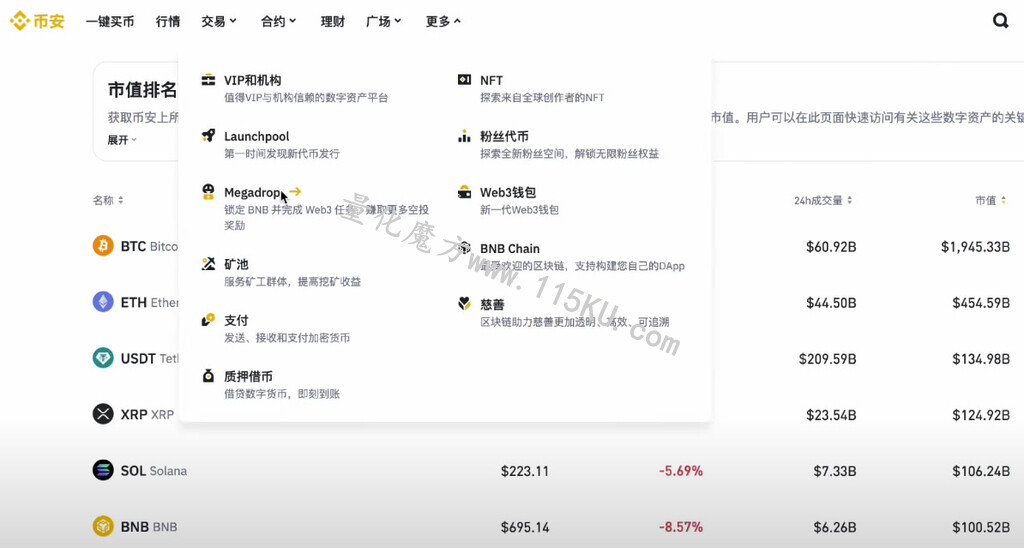Screen dimensions: 1024x548
Task: Open the SOL Solana row name
Action: point(153,471)
